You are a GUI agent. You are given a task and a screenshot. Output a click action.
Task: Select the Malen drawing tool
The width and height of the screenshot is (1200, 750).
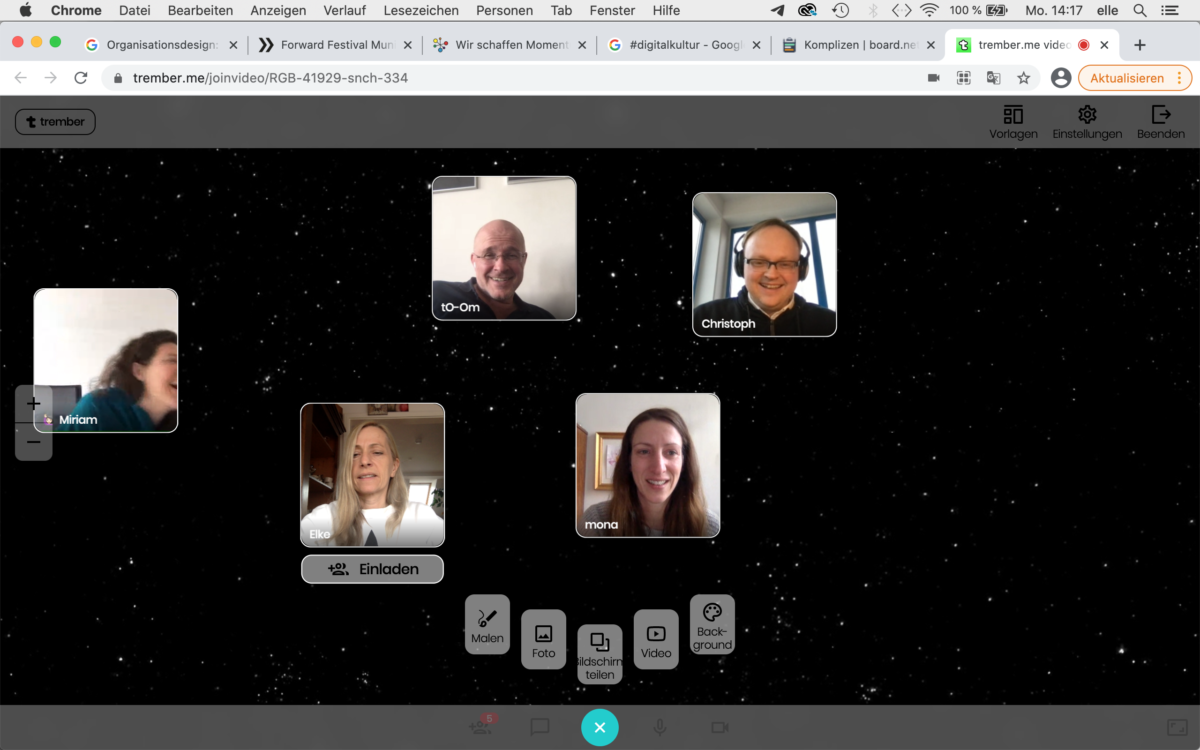point(487,624)
